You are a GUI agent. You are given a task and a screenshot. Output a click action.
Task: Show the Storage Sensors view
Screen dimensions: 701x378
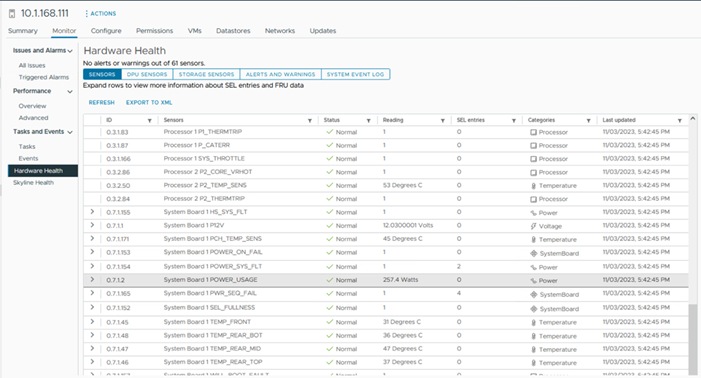coord(207,74)
